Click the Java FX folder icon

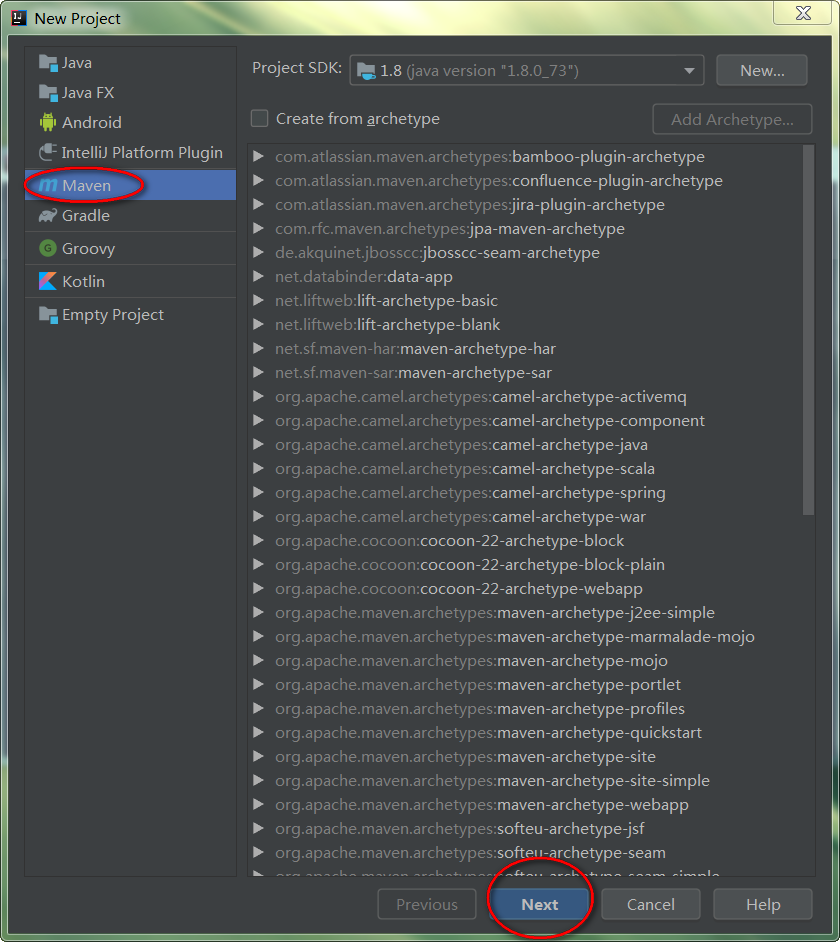click(x=48, y=93)
